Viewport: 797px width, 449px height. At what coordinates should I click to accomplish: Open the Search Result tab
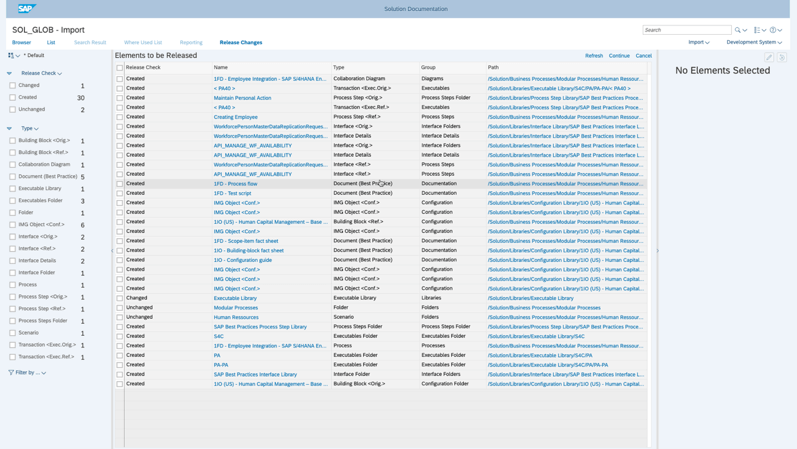click(90, 42)
